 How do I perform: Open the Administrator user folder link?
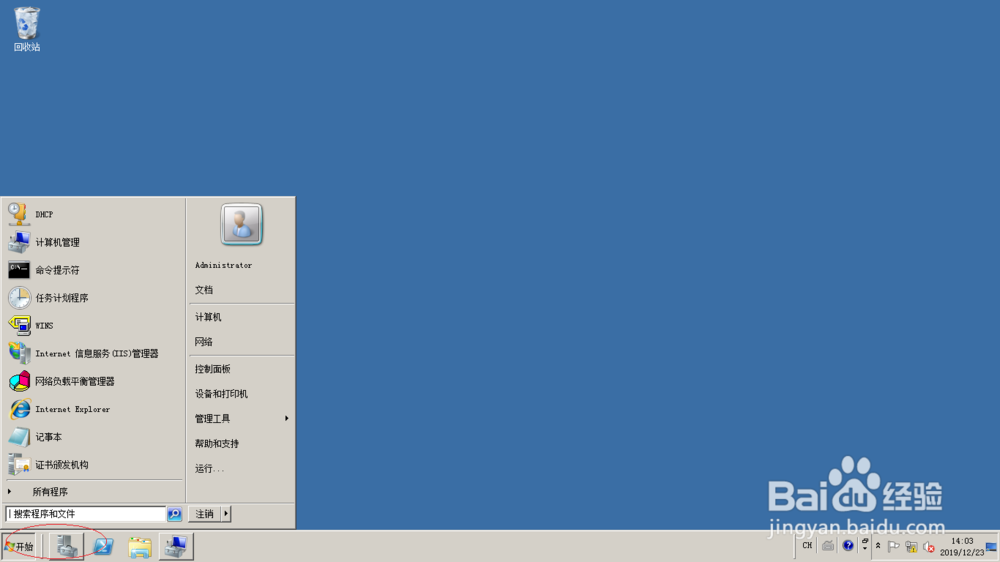(241, 265)
